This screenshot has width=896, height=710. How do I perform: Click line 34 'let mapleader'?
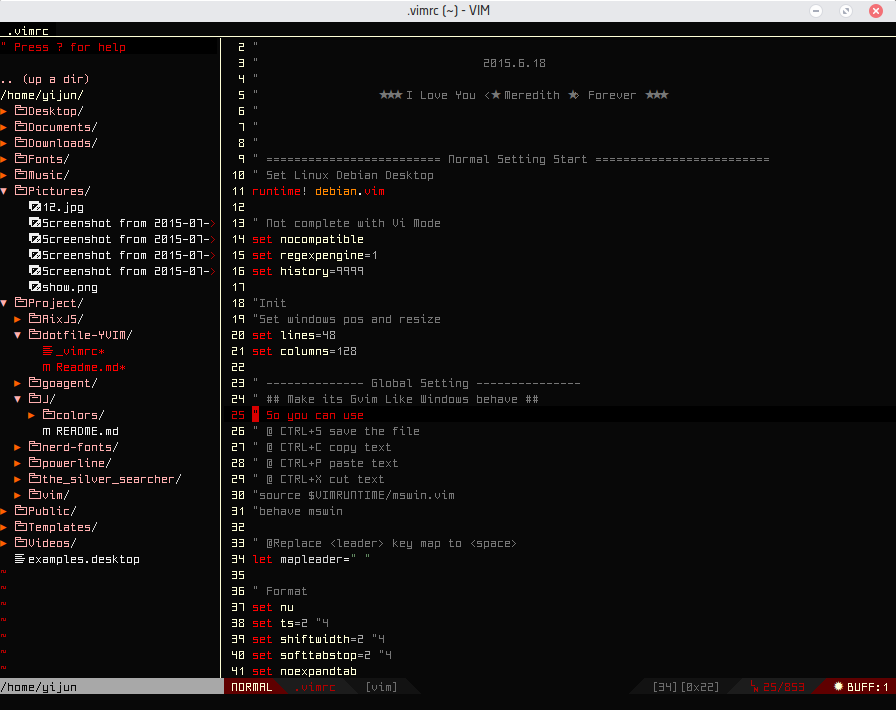point(311,559)
